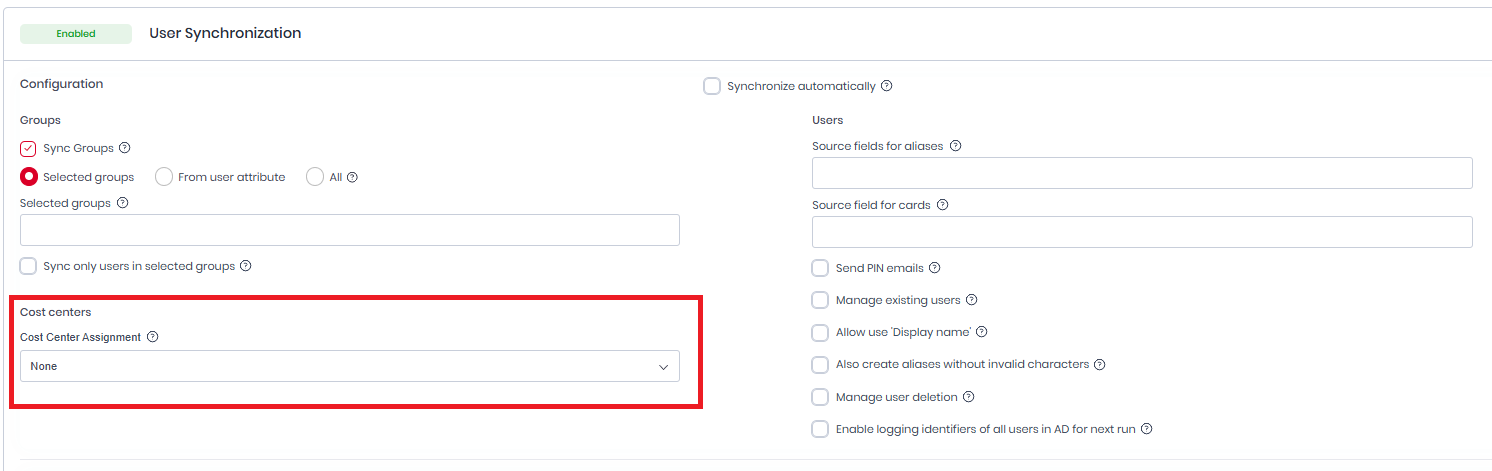Click help icon for Source fields for aliases

(x=955, y=146)
